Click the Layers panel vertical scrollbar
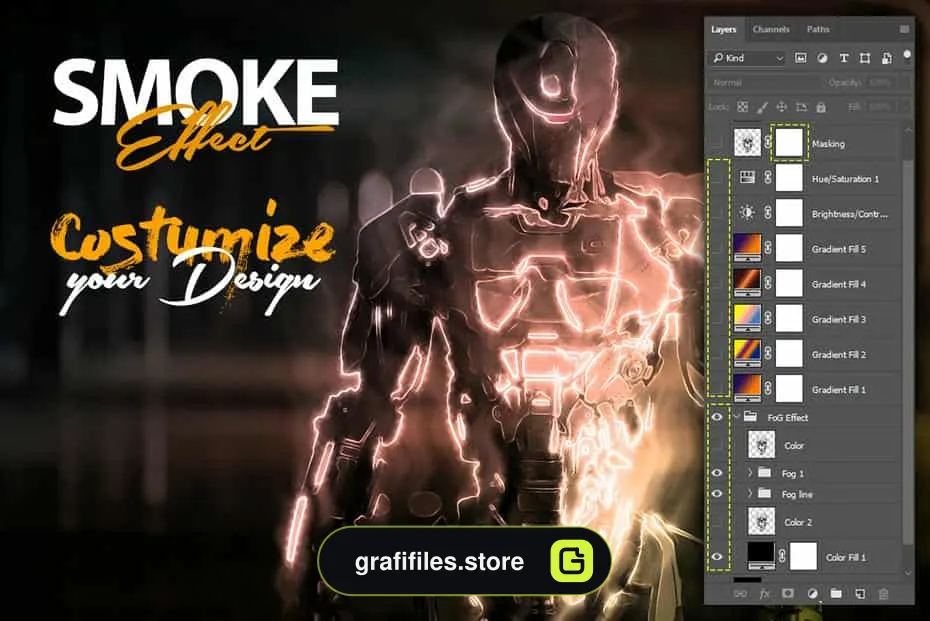This screenshot has height=621, width=930. tap(907, 350)
